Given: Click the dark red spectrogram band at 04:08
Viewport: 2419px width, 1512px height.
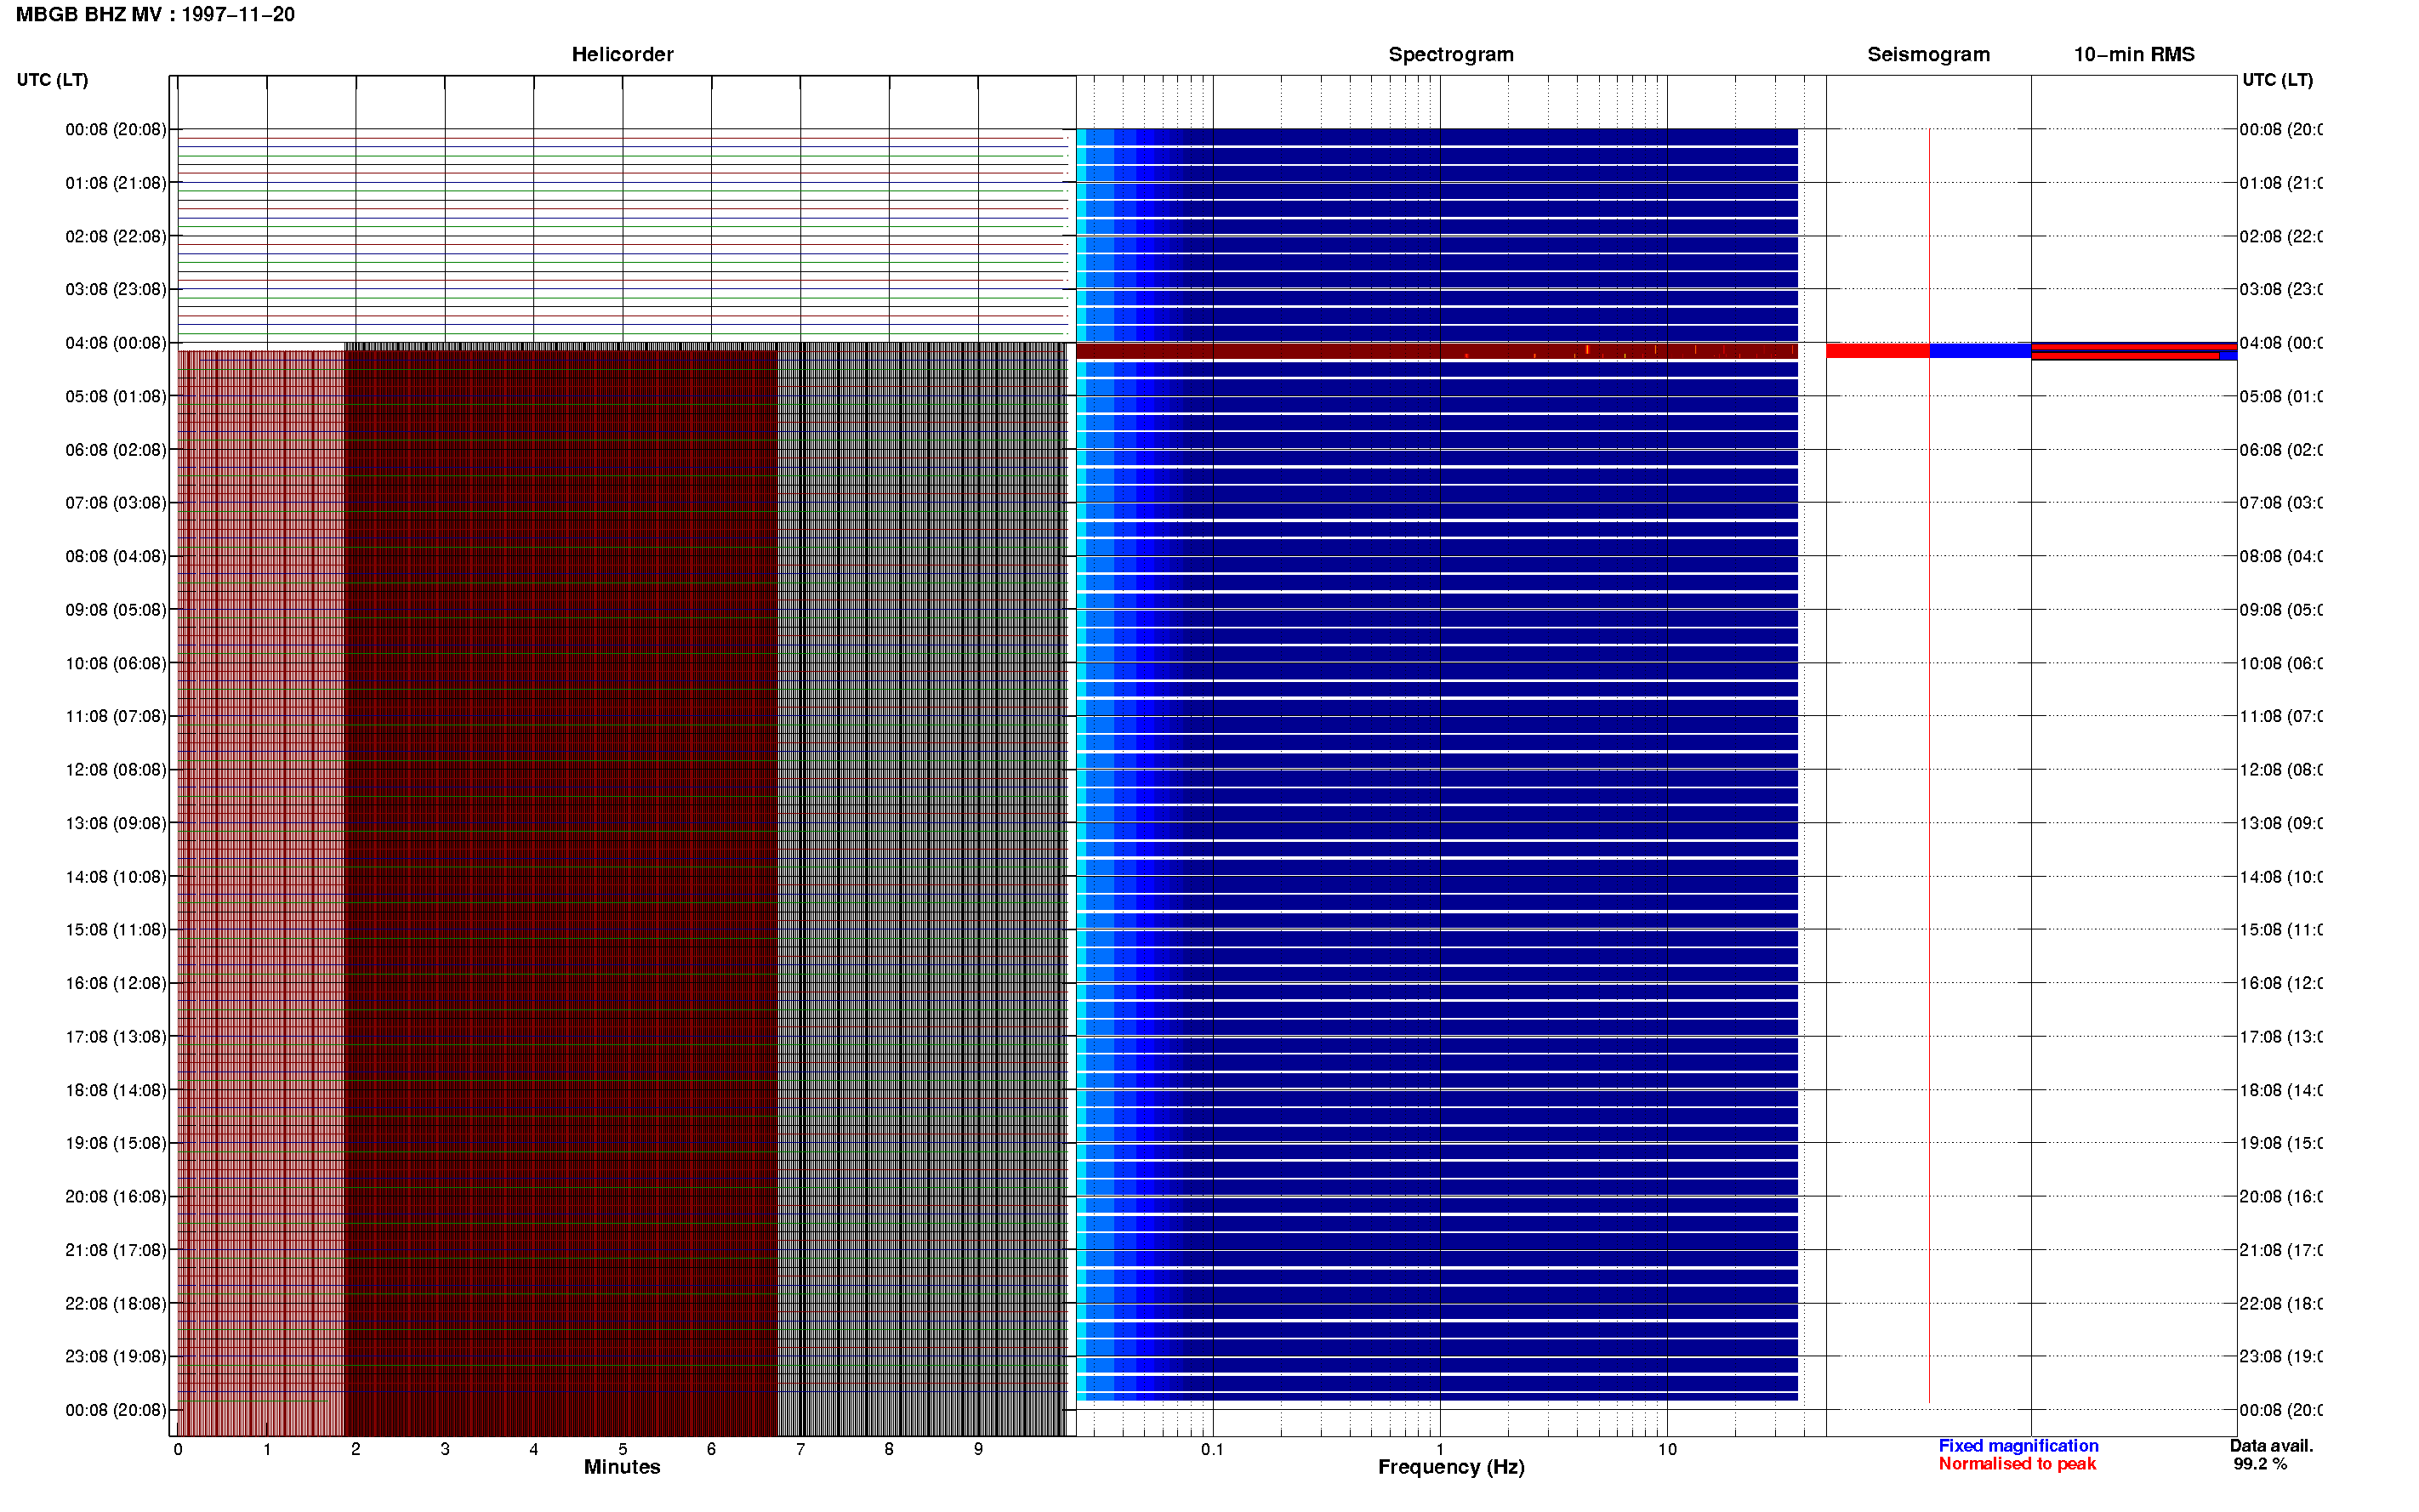Looking at the screenshot, I should coord(1436,351).
